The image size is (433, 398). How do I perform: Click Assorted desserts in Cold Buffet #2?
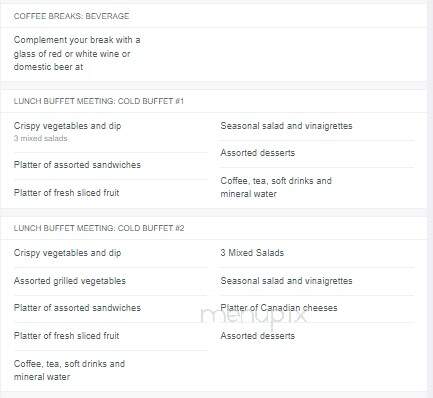[258, 336]
